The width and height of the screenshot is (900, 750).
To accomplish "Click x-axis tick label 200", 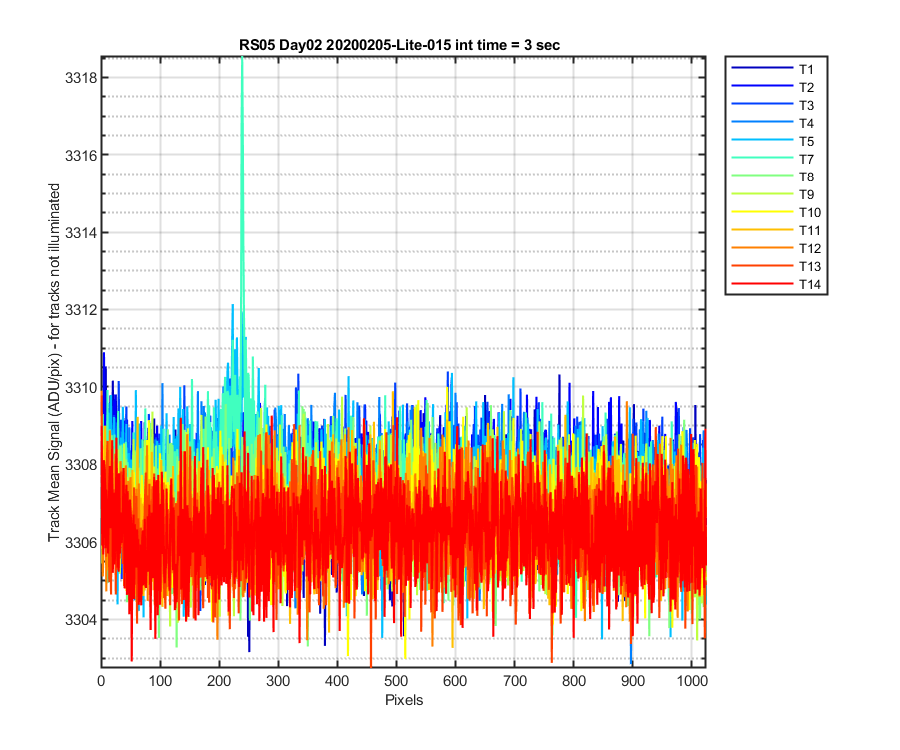I will pos(219,681).
